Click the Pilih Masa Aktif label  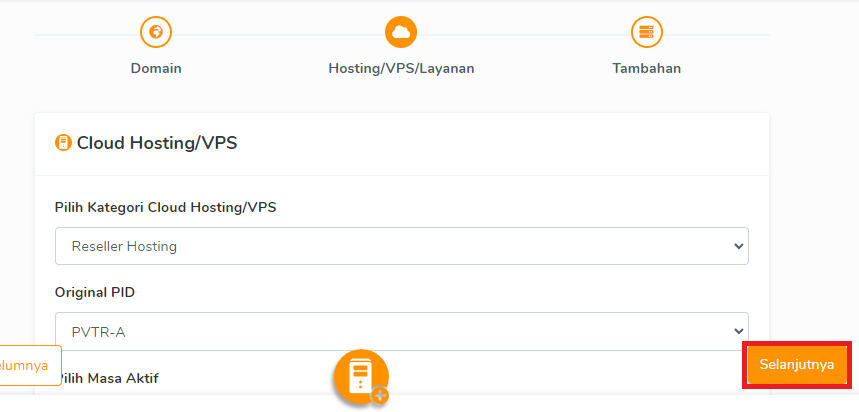tap(108, 378)
